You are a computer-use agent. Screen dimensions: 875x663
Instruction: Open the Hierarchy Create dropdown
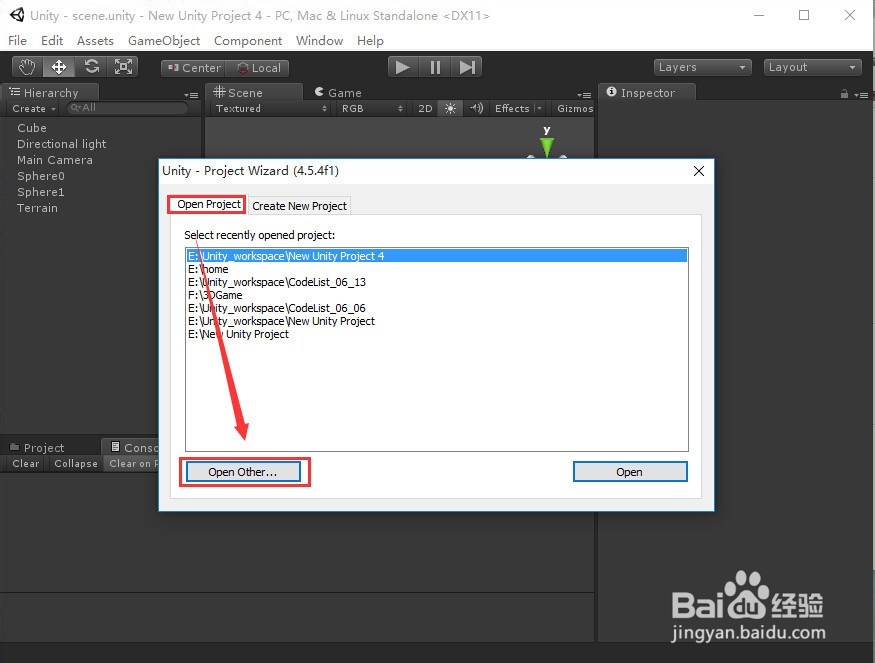[x=33, y=108]
